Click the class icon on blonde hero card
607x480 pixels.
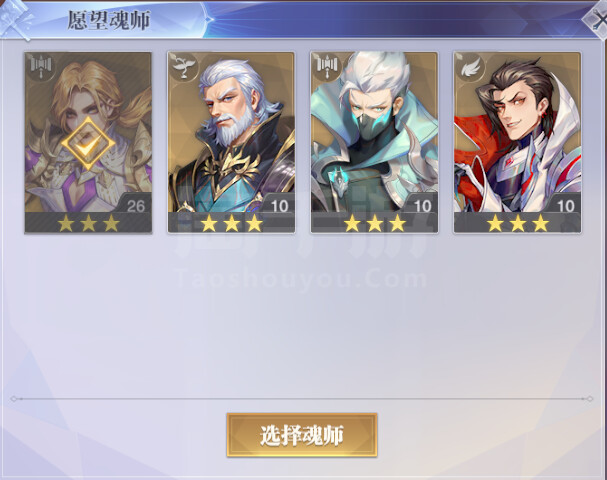tap(41, 66)
